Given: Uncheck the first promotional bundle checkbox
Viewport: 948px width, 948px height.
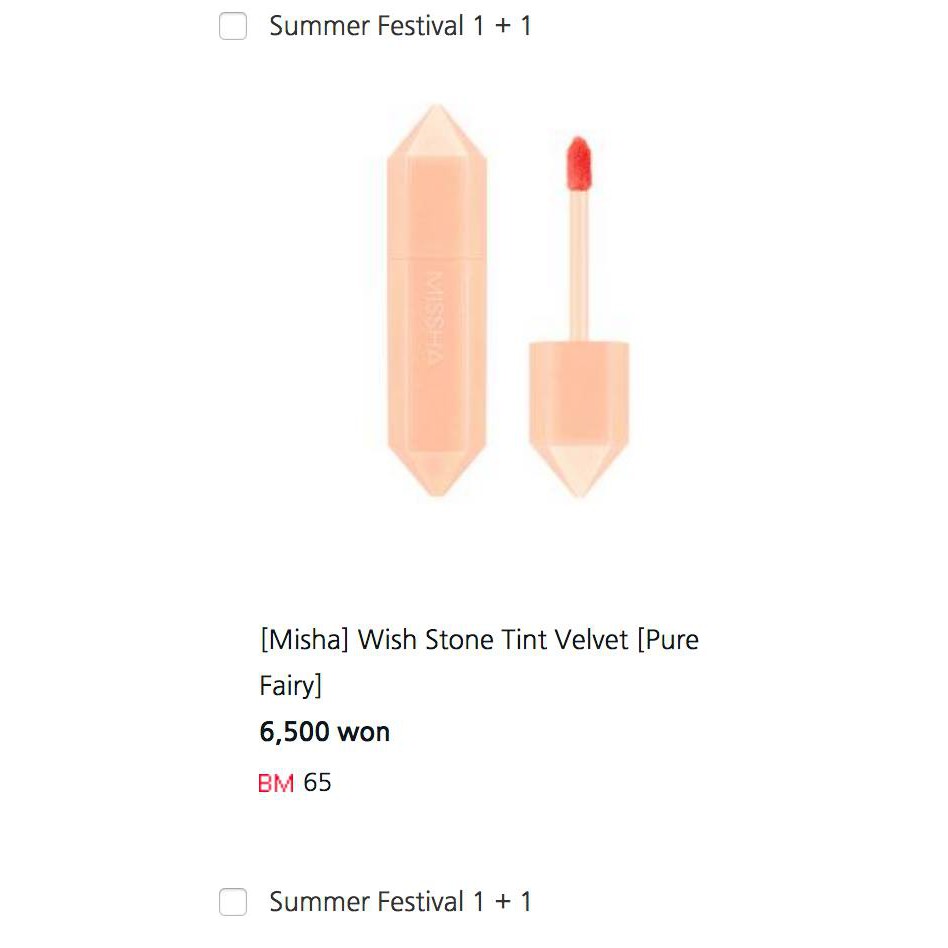Looking at the screenshot, I should tap(233, 26).
